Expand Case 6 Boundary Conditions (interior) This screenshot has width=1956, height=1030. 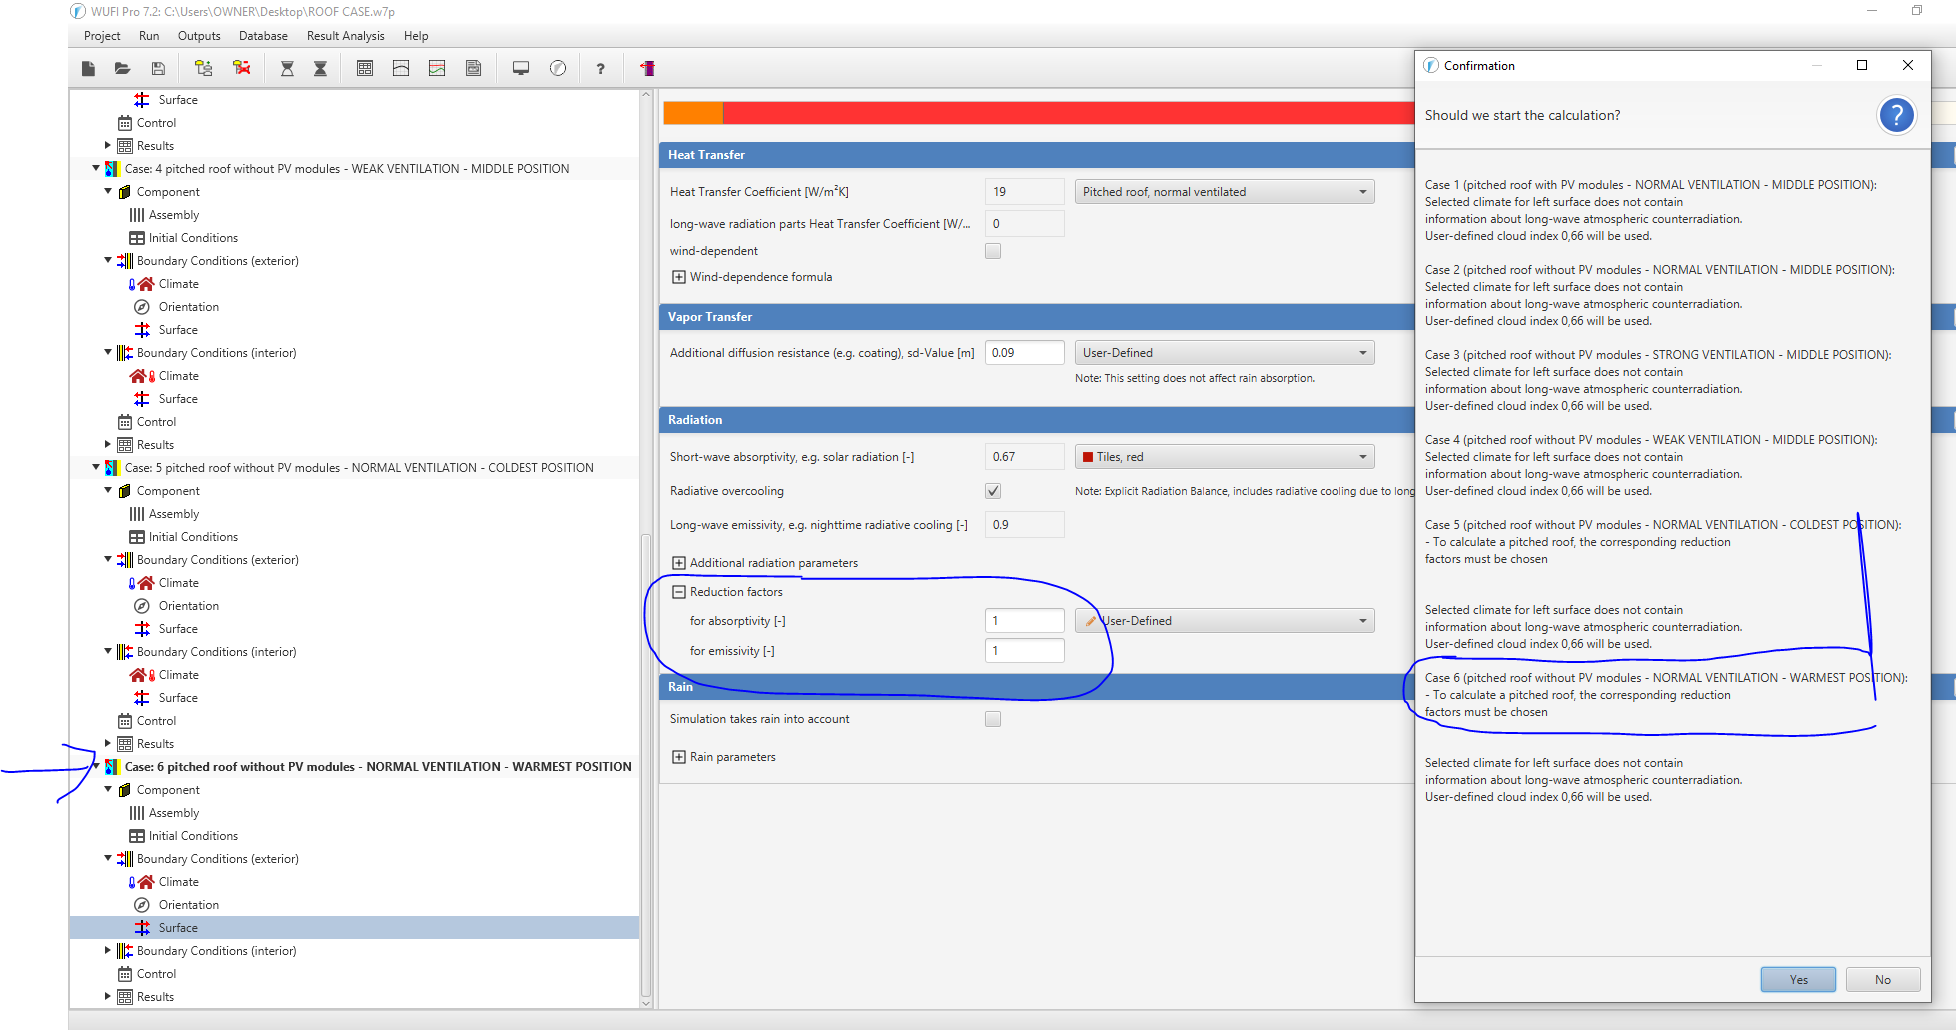108,950
